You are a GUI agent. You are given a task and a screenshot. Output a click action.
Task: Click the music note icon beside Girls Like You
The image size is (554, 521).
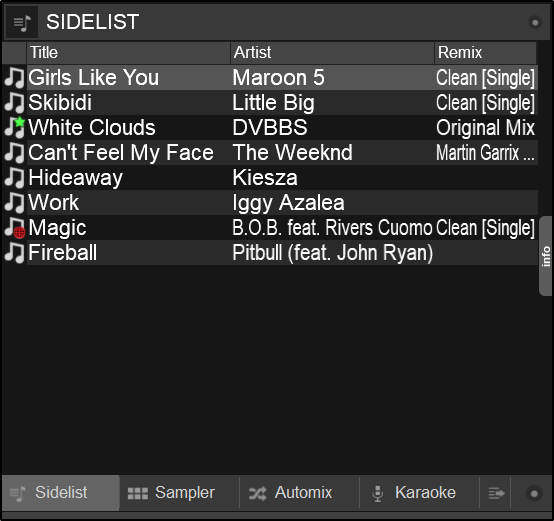(14, 78)
